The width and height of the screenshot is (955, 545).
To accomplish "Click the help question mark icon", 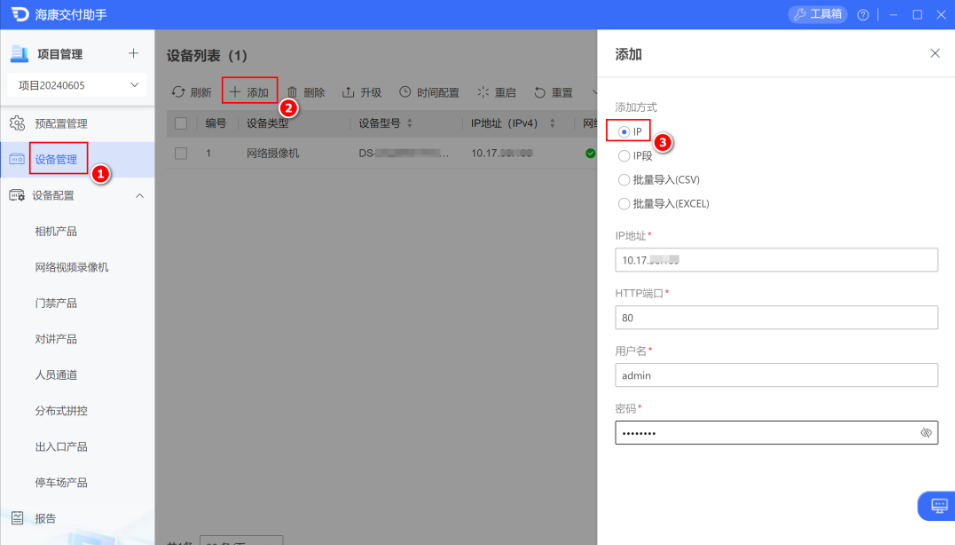I will [863, 15].
